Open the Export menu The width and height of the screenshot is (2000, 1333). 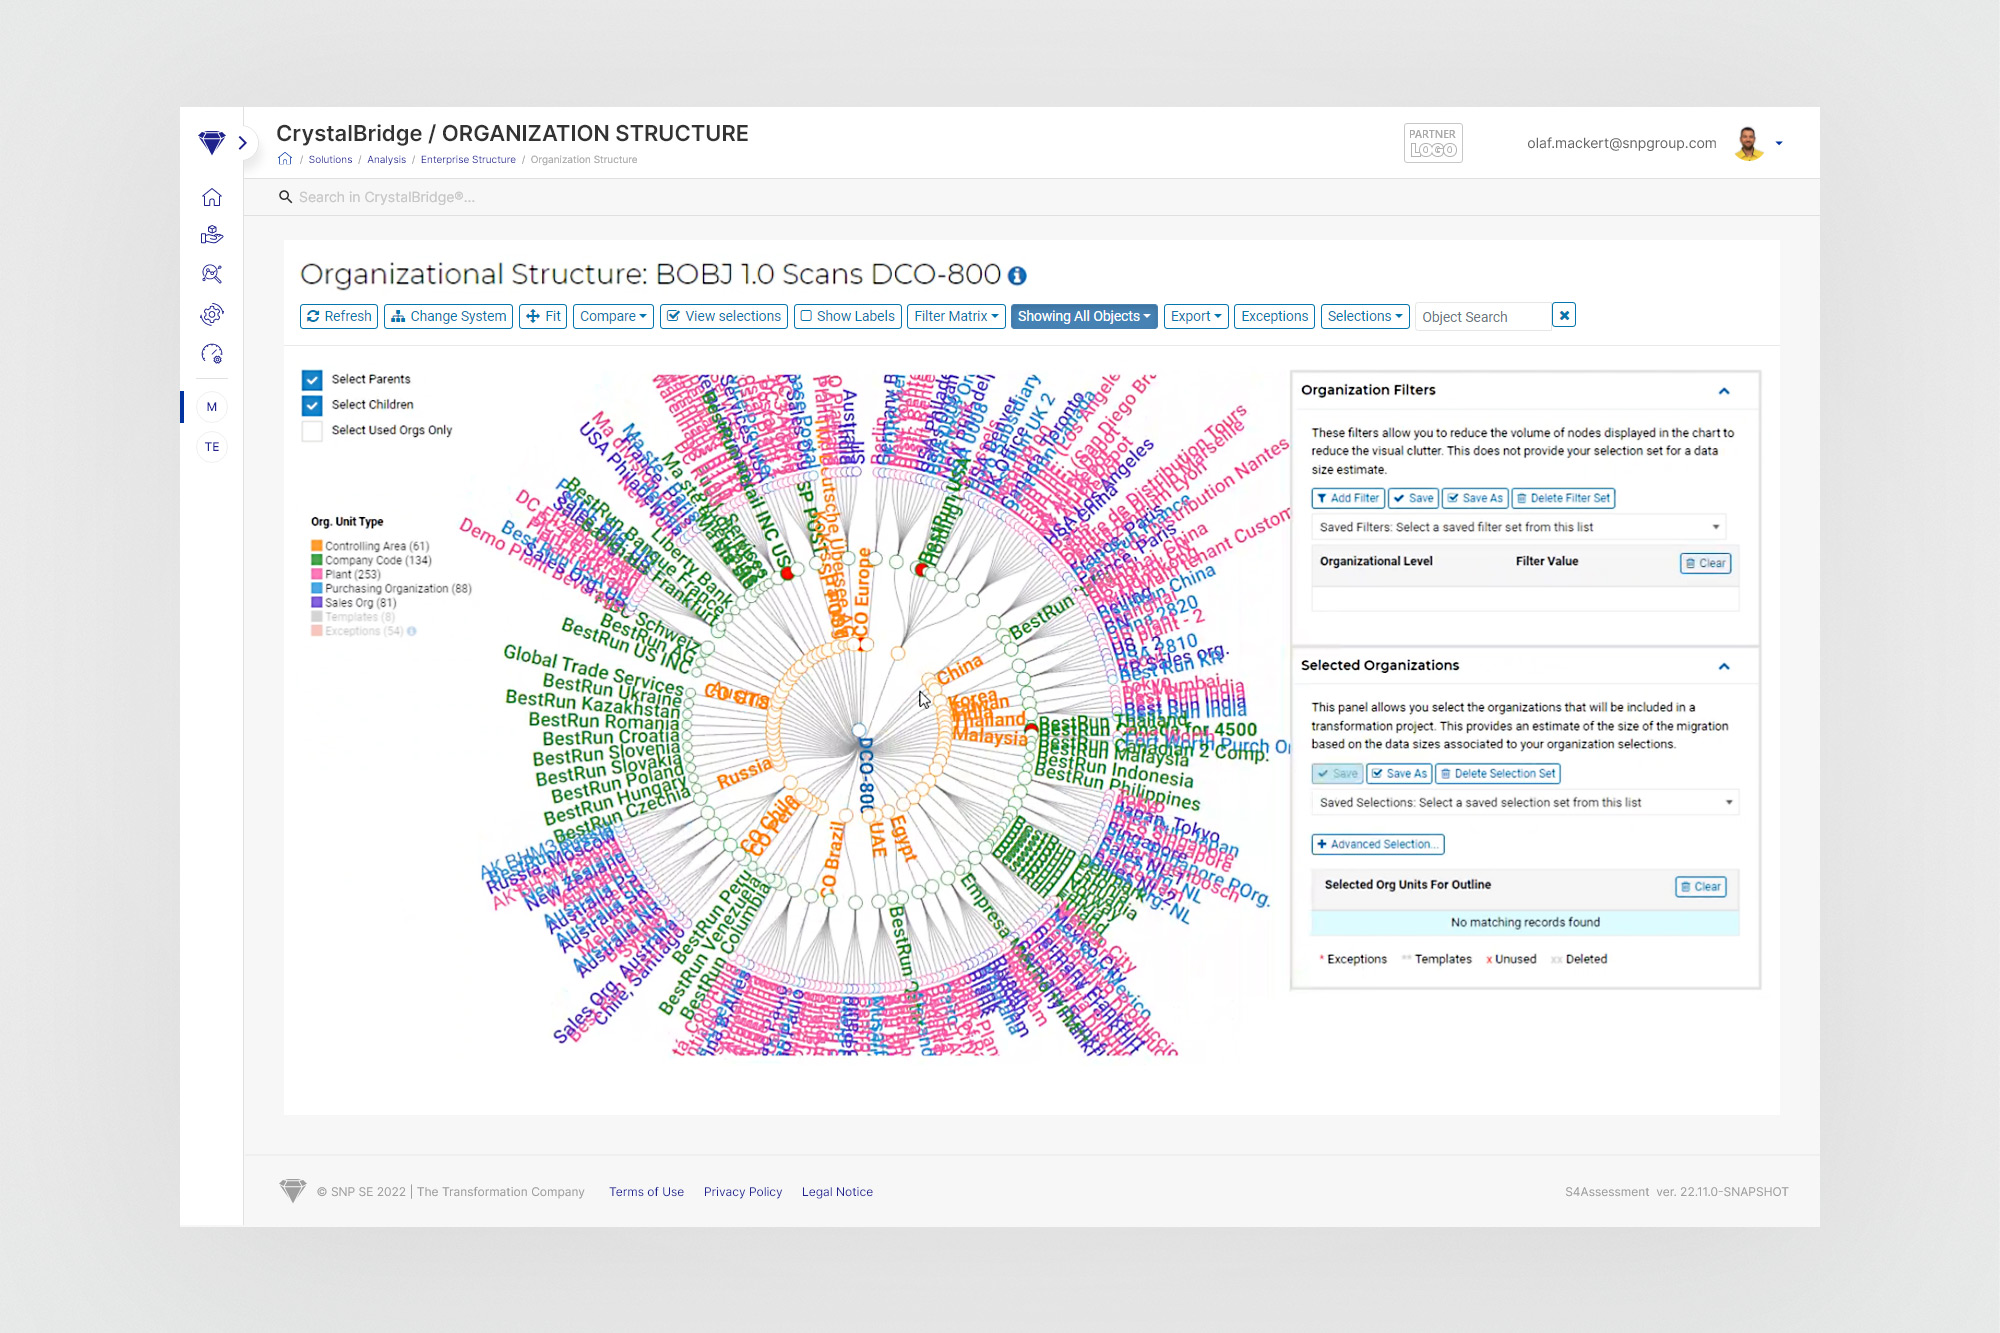pyautogui.click(x=1195, y=317)
